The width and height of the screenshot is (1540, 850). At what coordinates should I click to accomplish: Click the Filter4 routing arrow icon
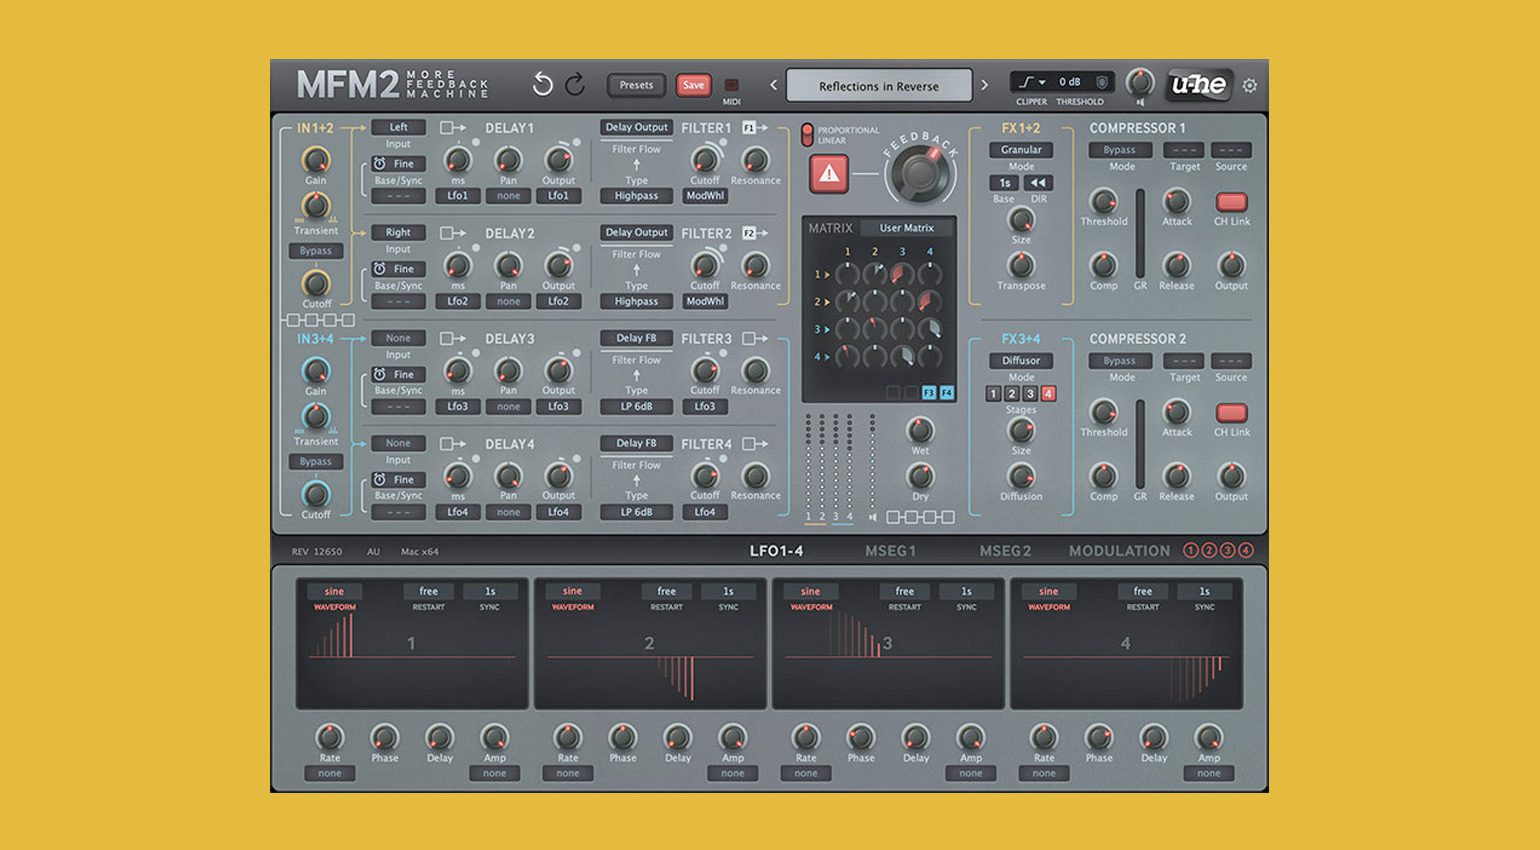(x=755, y=443)
